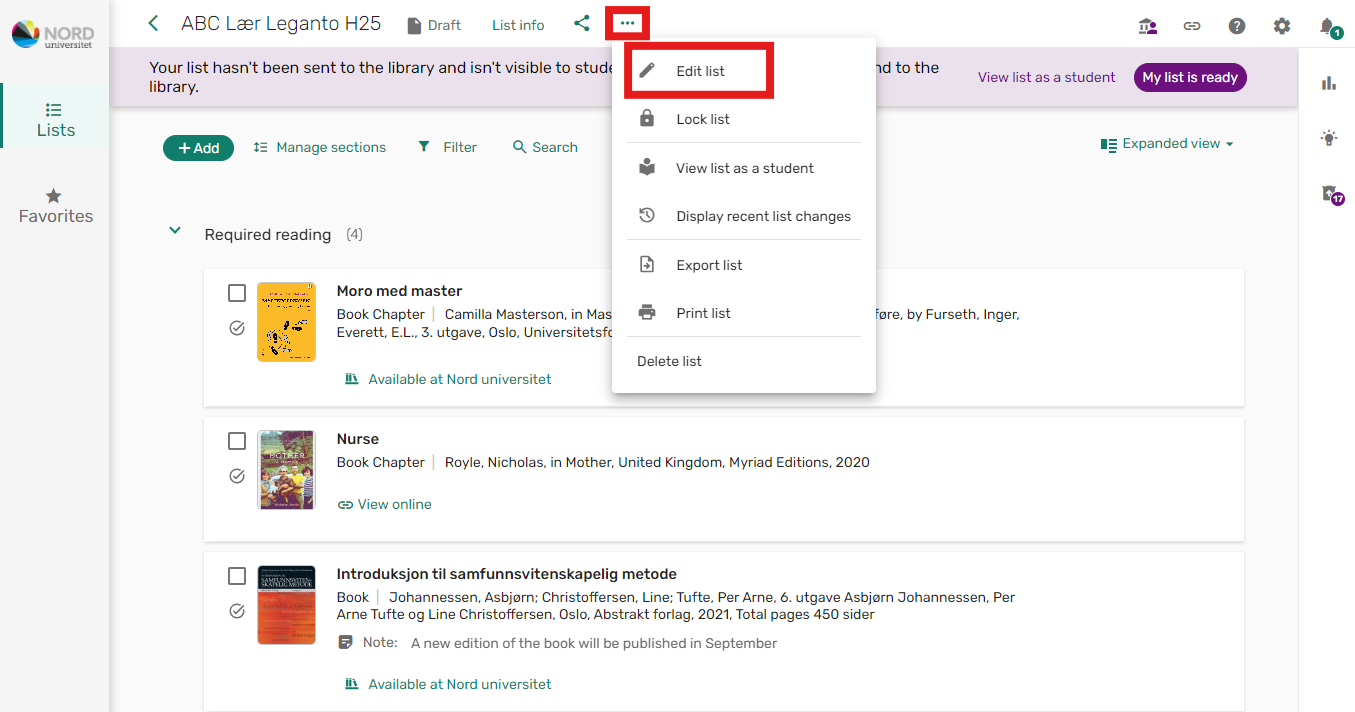
Task: Select Export list menu entry
Action: click(744, 265)
